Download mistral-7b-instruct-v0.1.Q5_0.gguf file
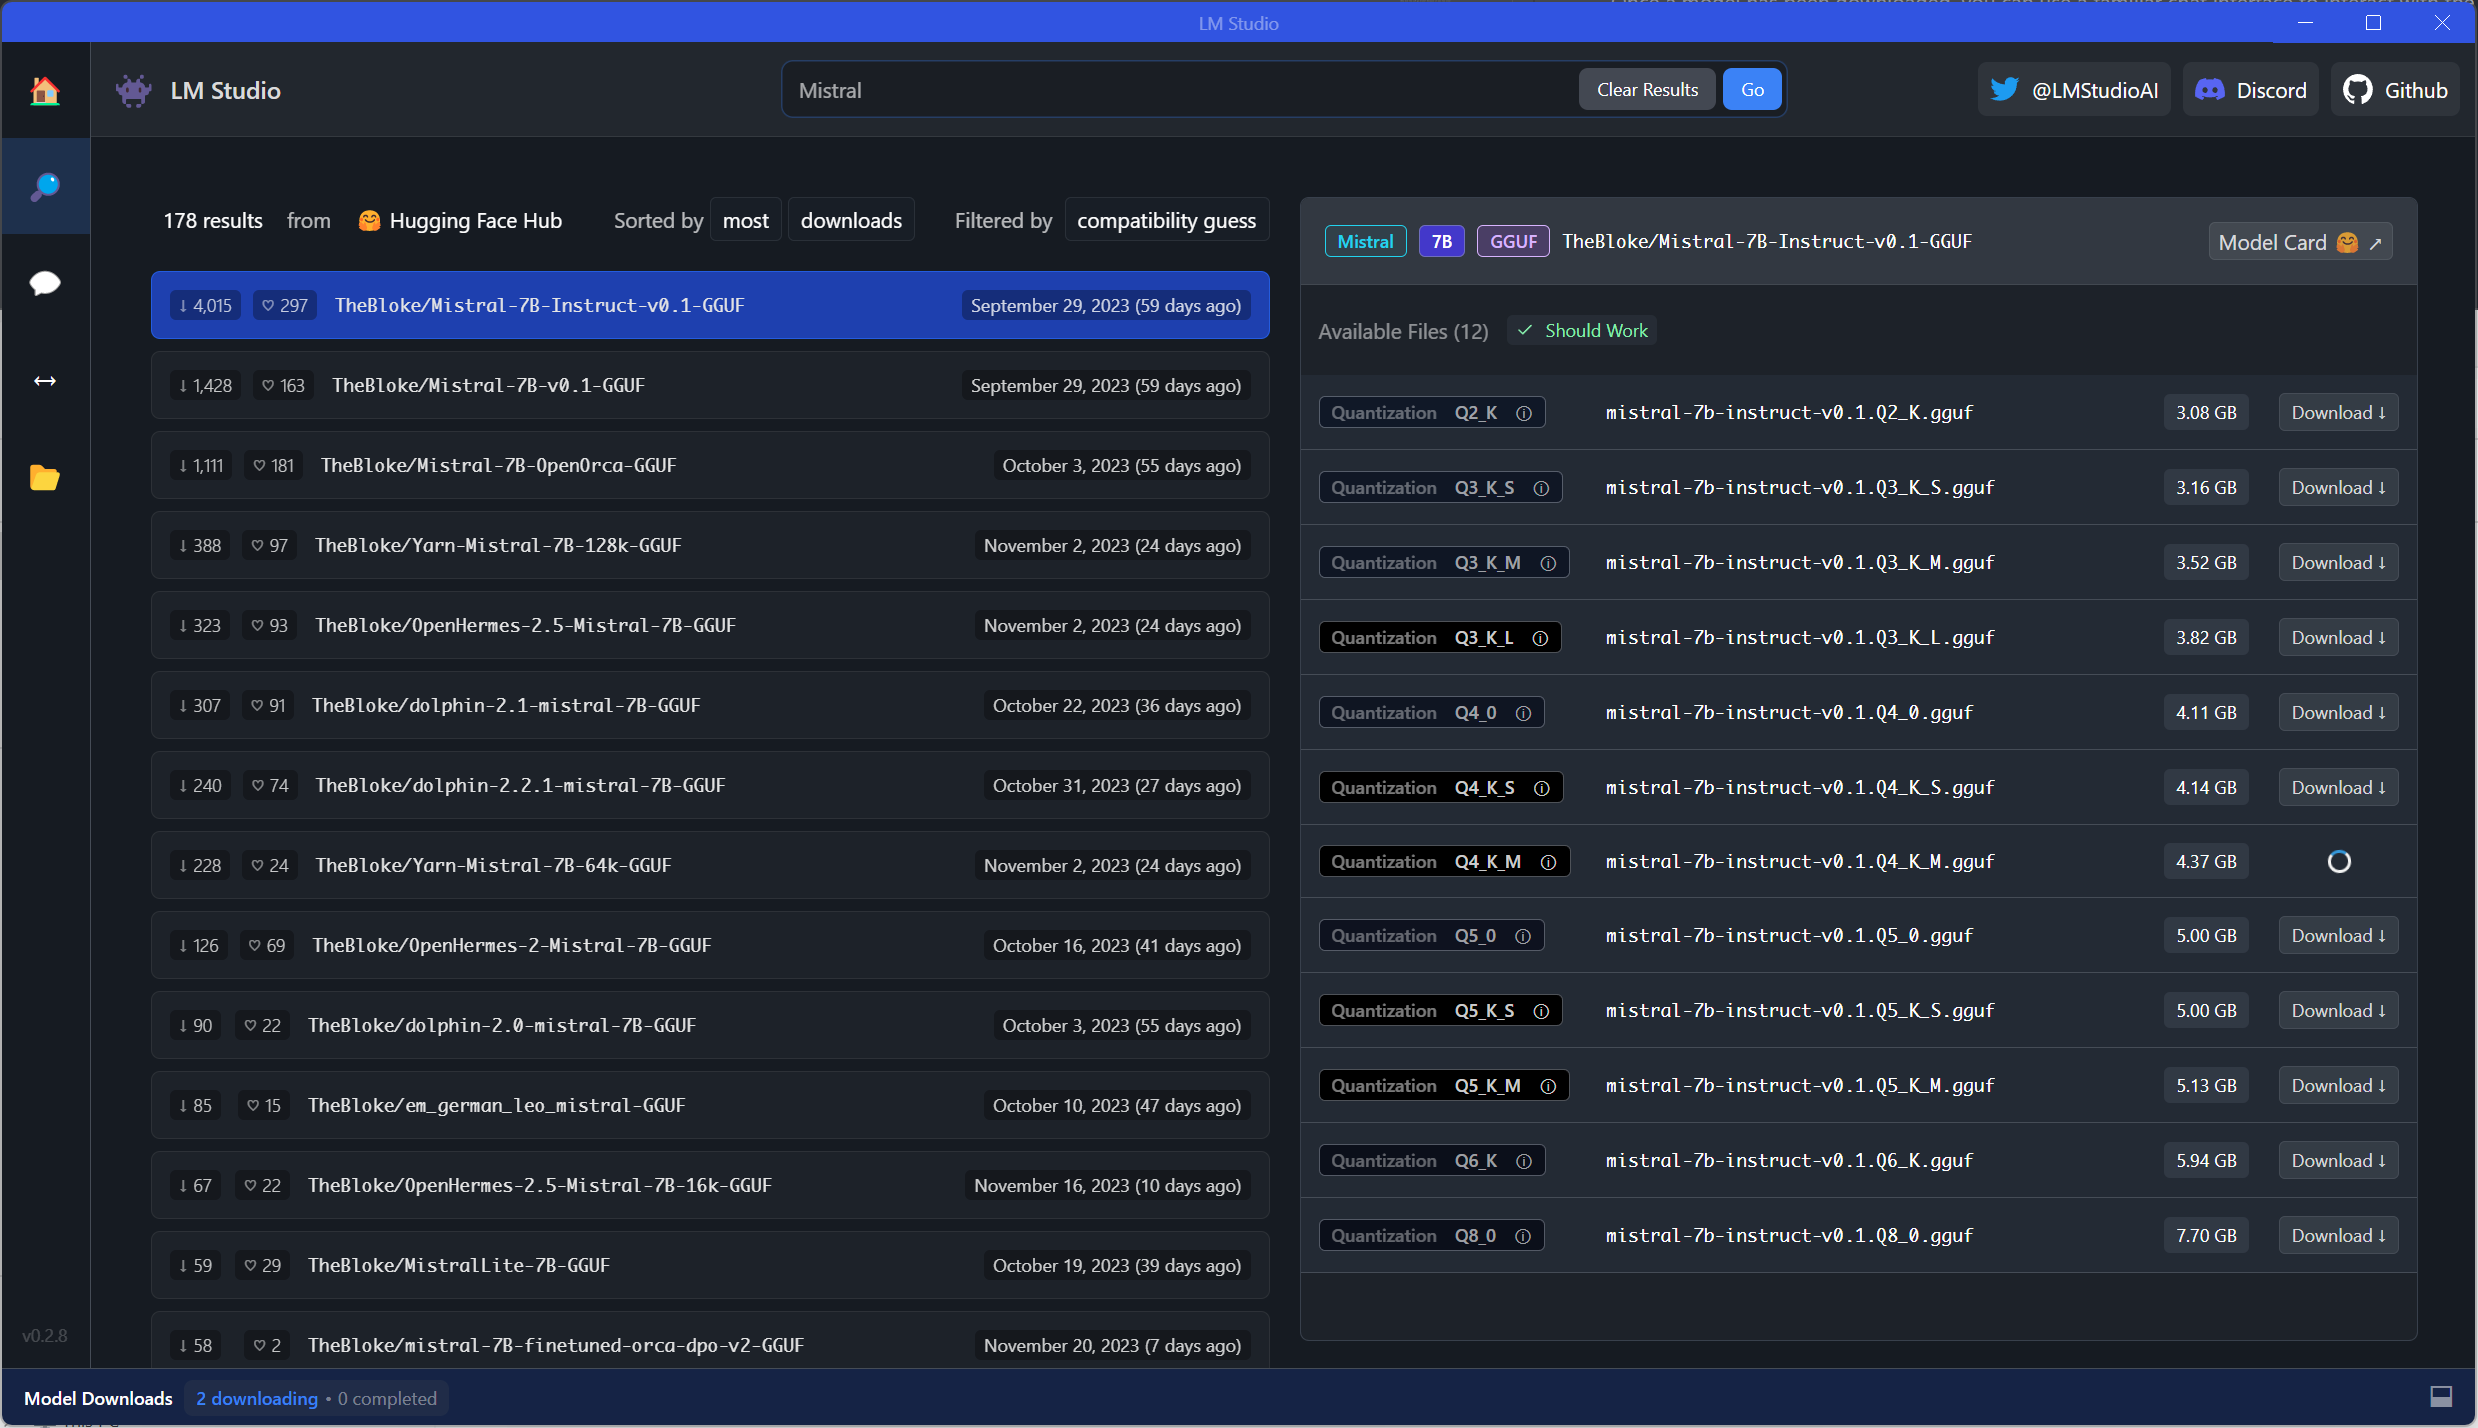2478x1428 pixels. 2337,934
